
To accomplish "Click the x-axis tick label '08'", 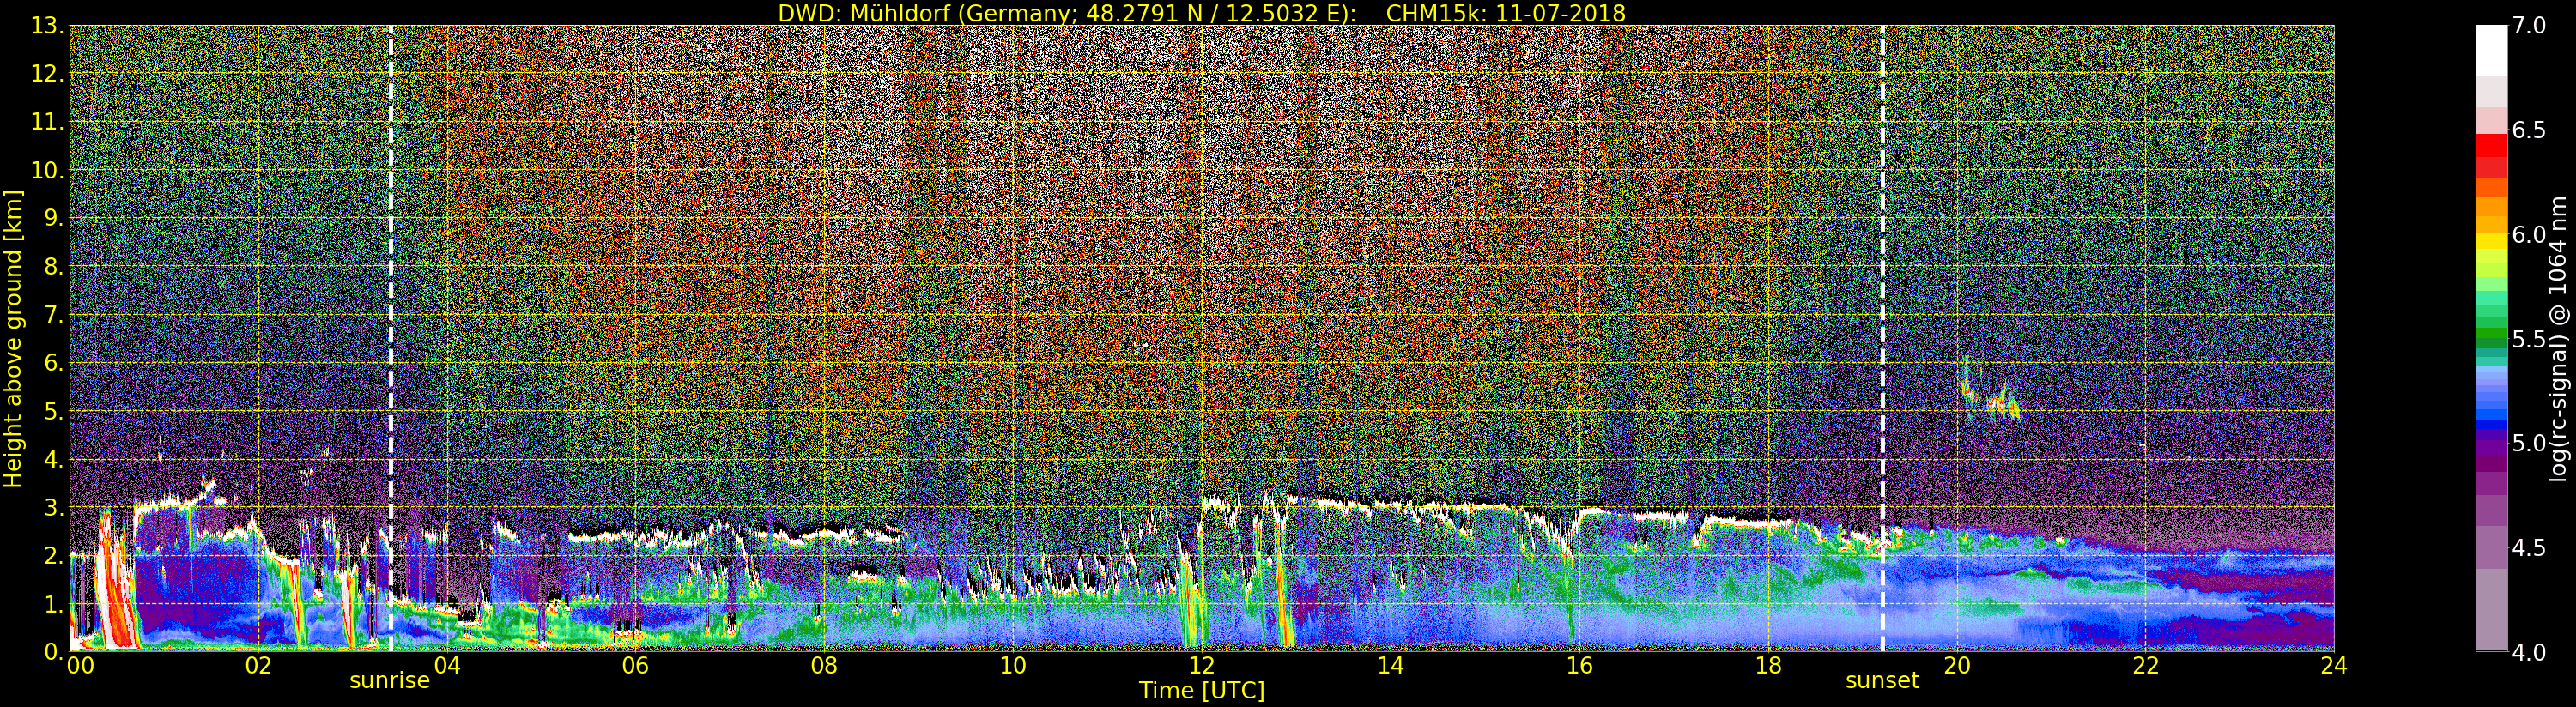I will tap(824, 666).
